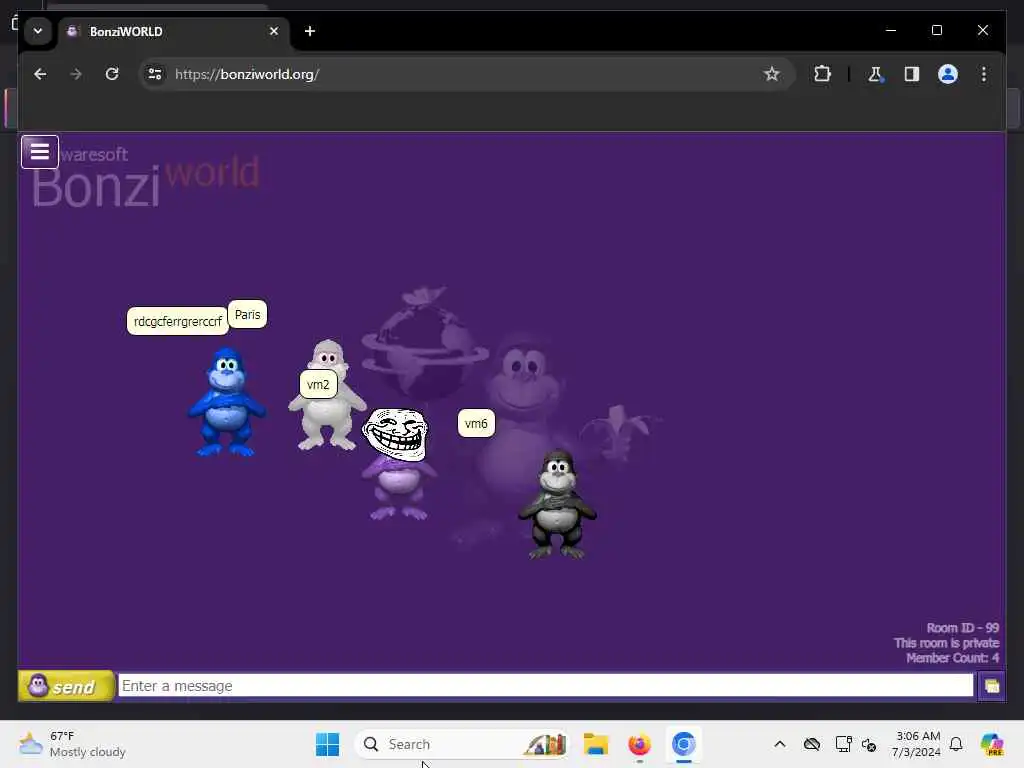The image size is (1024, 768).
Task: Open the browser extensions puzzle icon
Action: (x=822, y=74)
